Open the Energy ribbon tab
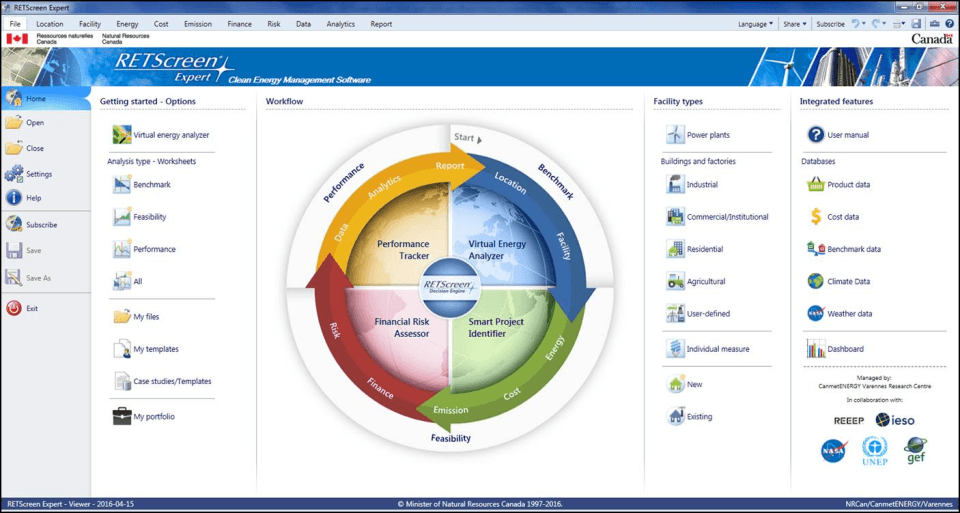The image size is (960, 513). [127, 24]
